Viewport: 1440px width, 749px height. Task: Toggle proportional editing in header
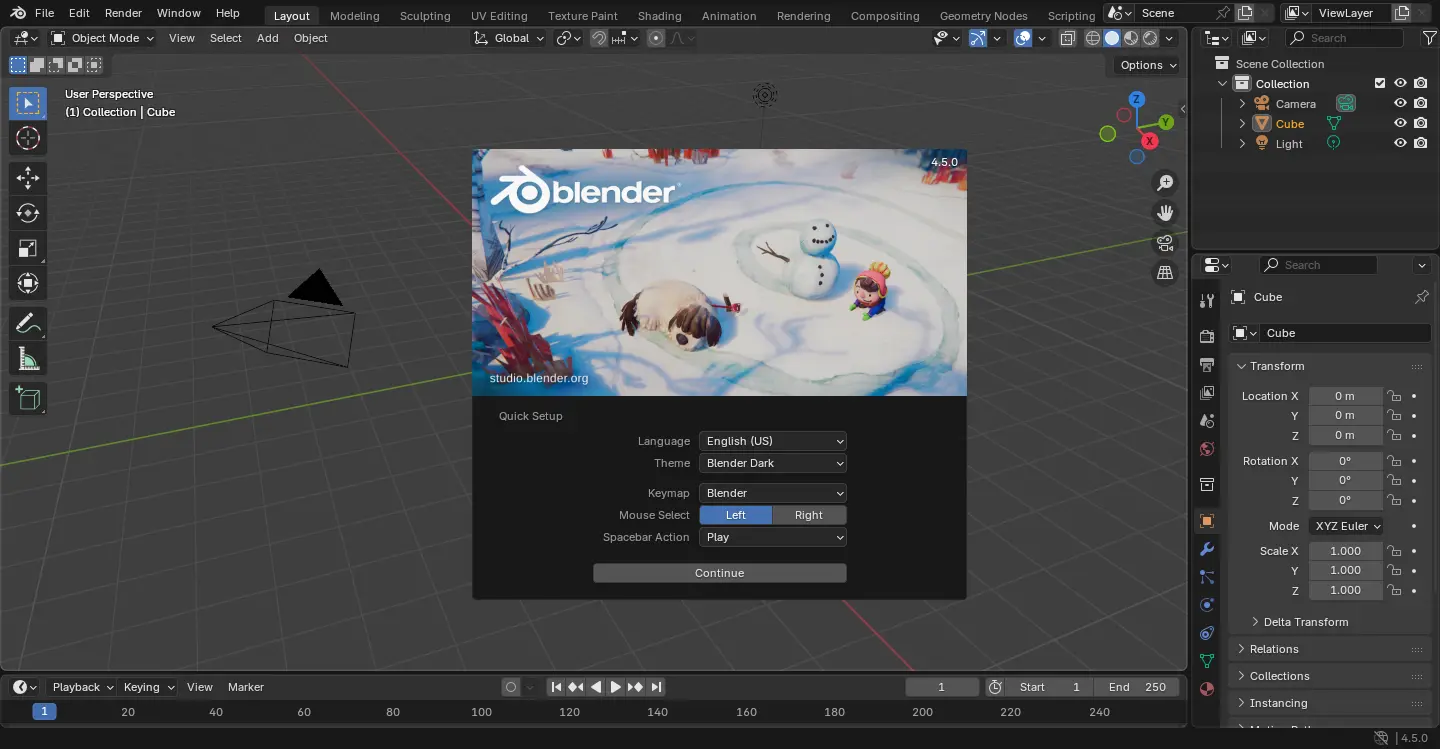click(656, 38)
